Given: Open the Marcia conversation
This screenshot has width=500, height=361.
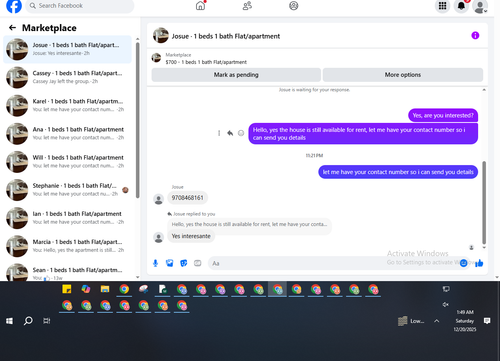Looking at the screenshot, I should pos(67,246).
